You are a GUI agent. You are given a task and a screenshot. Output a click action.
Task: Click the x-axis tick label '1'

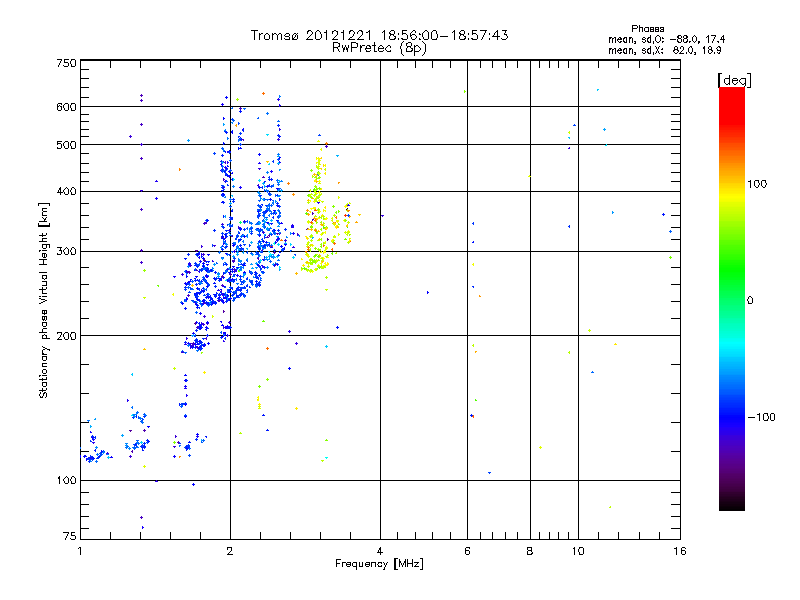(x=80, y=551)
